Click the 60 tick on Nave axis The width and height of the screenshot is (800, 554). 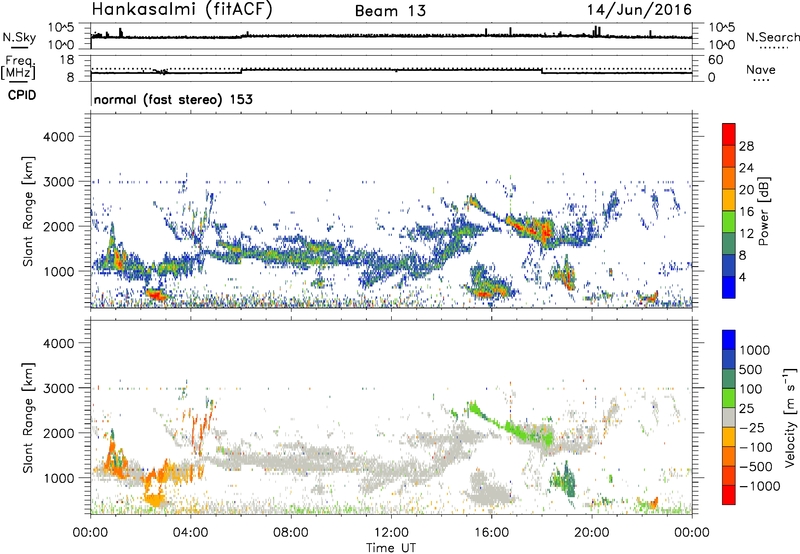(716, 60)
